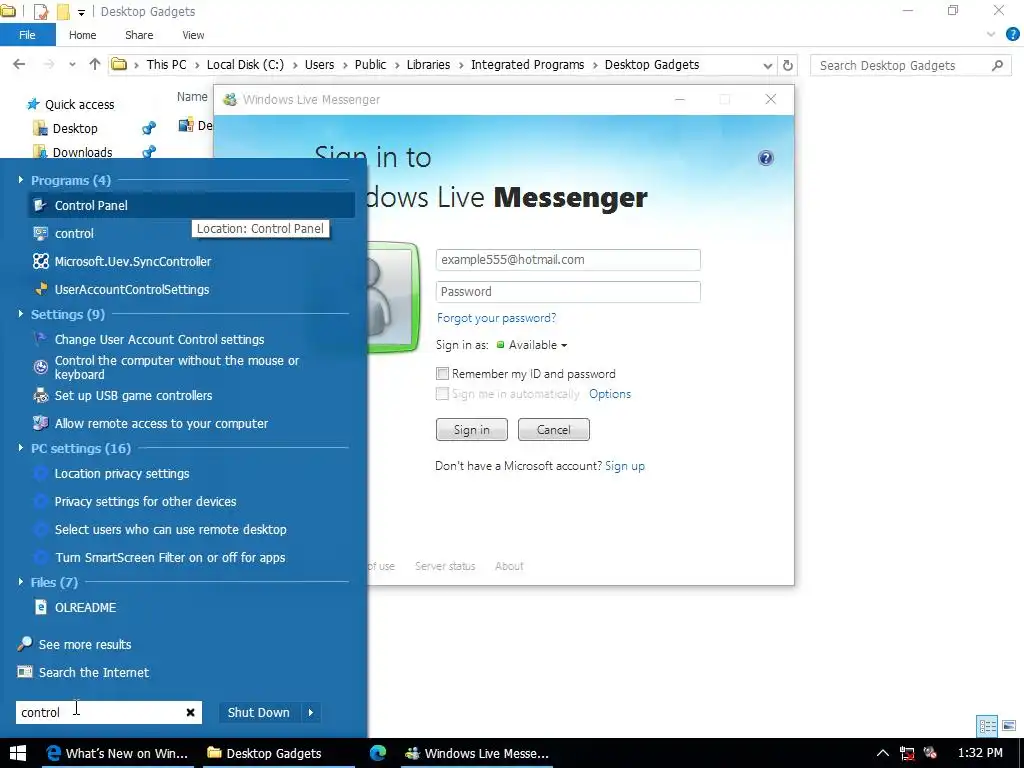The height and width of the screenshot is (768, 1024).
Task: Clear the start menu search box
Action: tap(190, 712)
